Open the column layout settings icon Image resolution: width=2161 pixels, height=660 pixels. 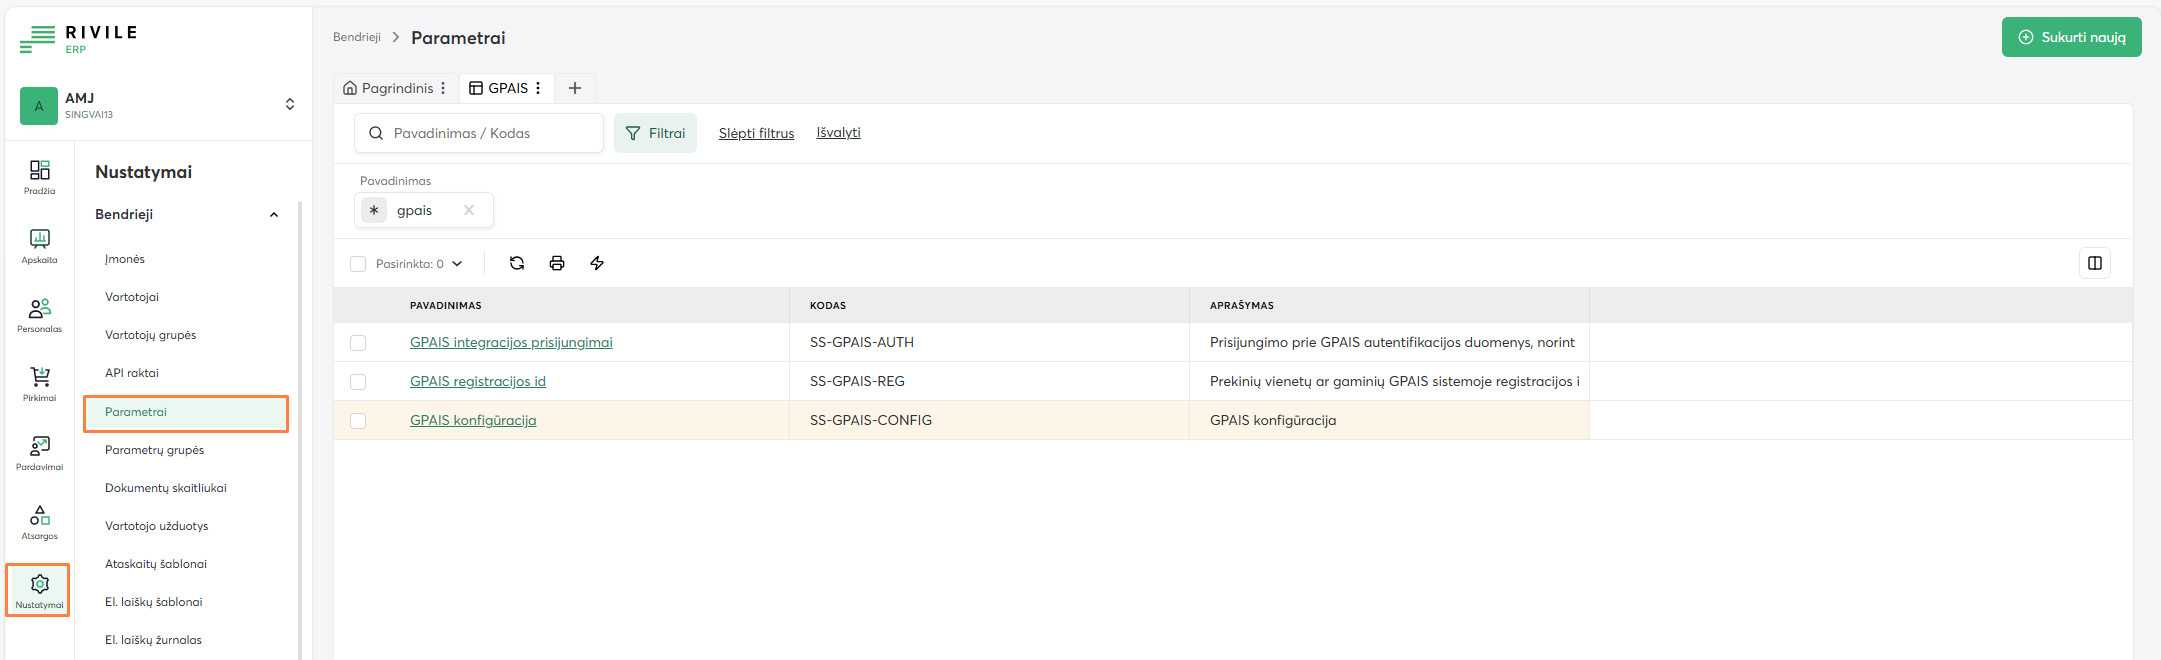click(2094, 263)
